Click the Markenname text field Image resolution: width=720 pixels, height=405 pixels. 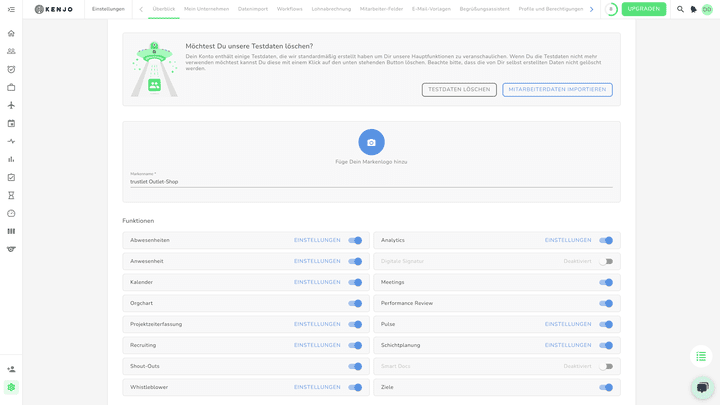[371, 182]
